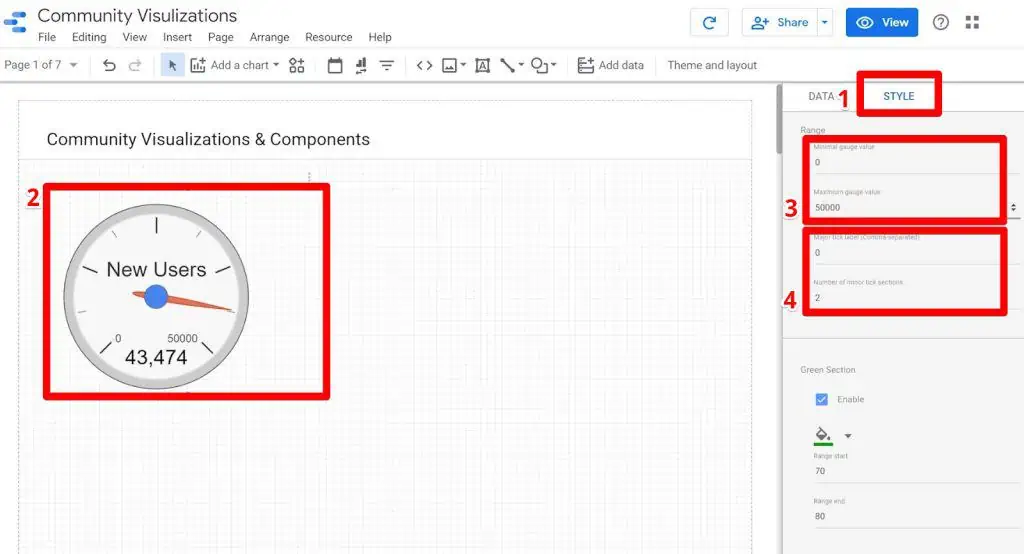Open green fill color dropdown arrow
The image size is (1024, 554).
coord(848,436)
